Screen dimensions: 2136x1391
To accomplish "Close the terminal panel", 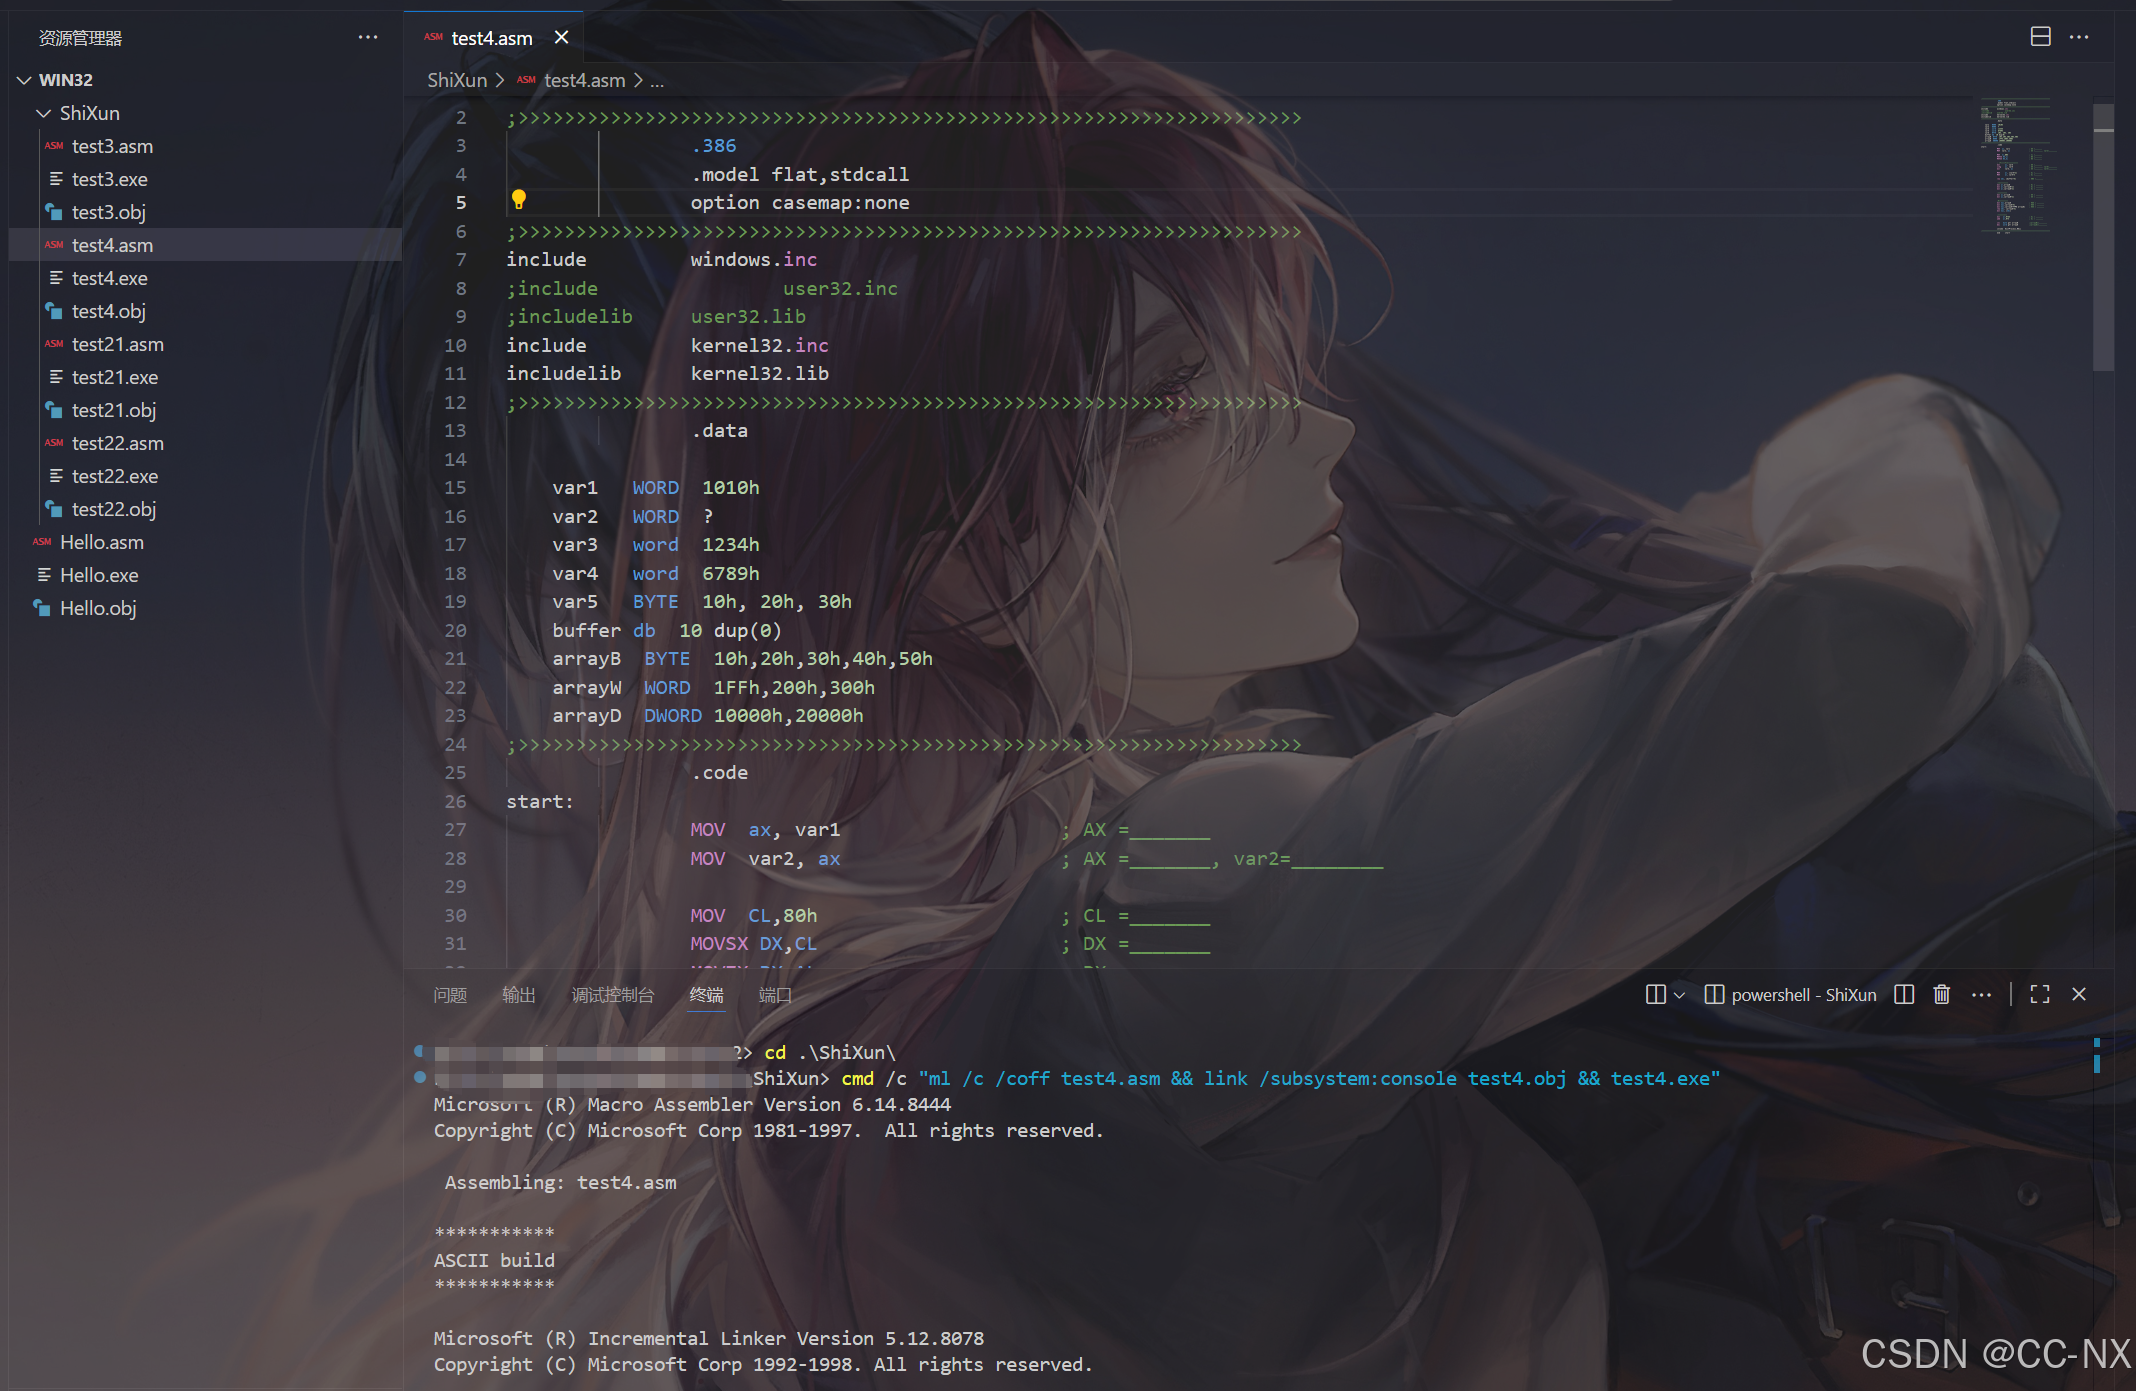I will (x=2079, y=994).
